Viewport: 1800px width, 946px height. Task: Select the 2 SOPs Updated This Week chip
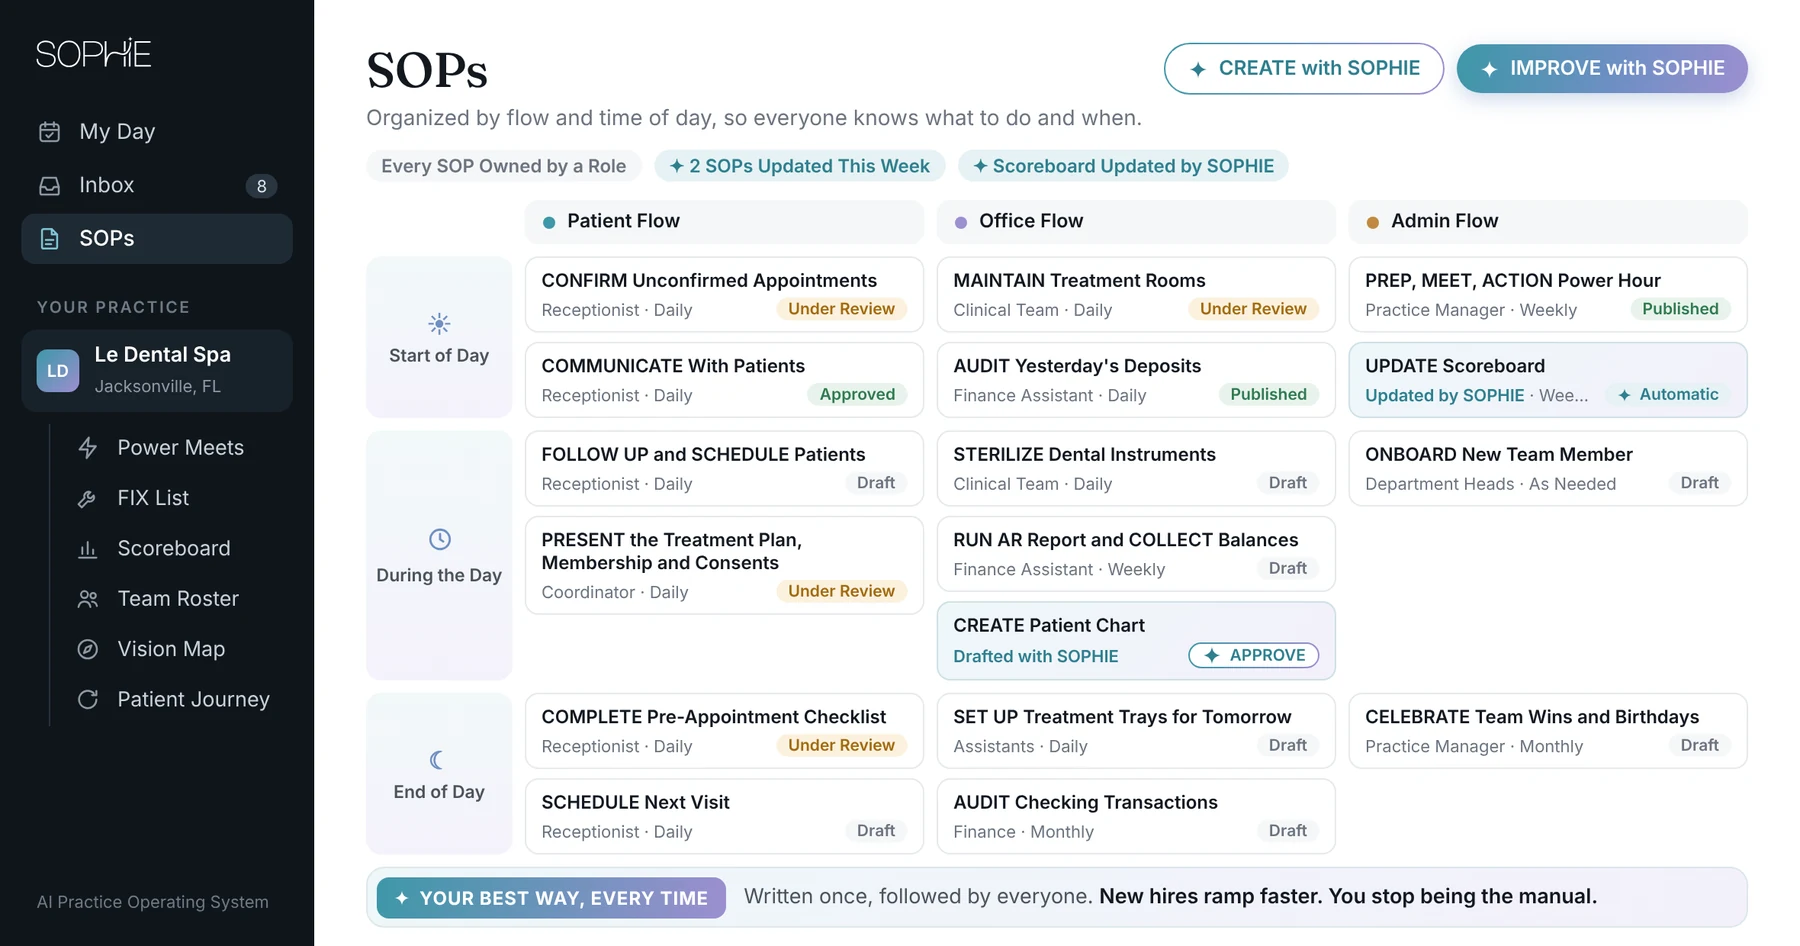click(x=800, y=166)
